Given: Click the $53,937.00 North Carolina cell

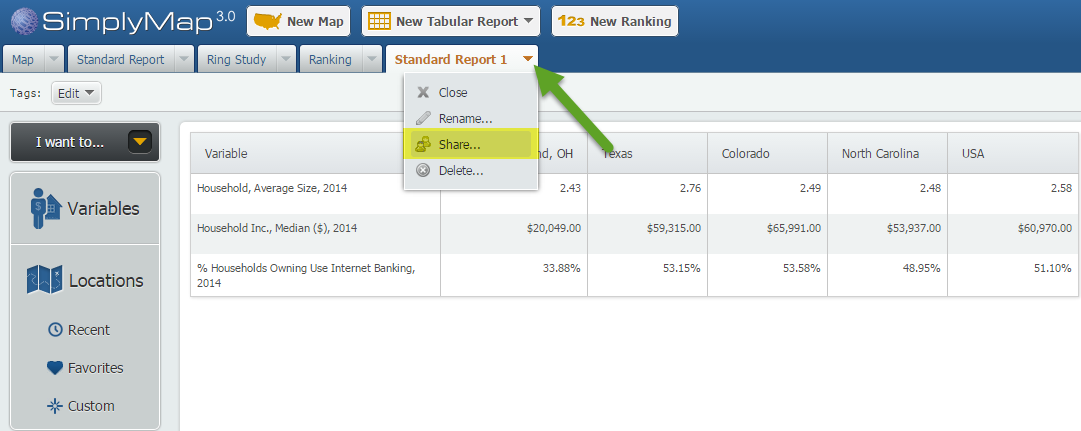Looking at the screenshot, I should tap(887, 234).
